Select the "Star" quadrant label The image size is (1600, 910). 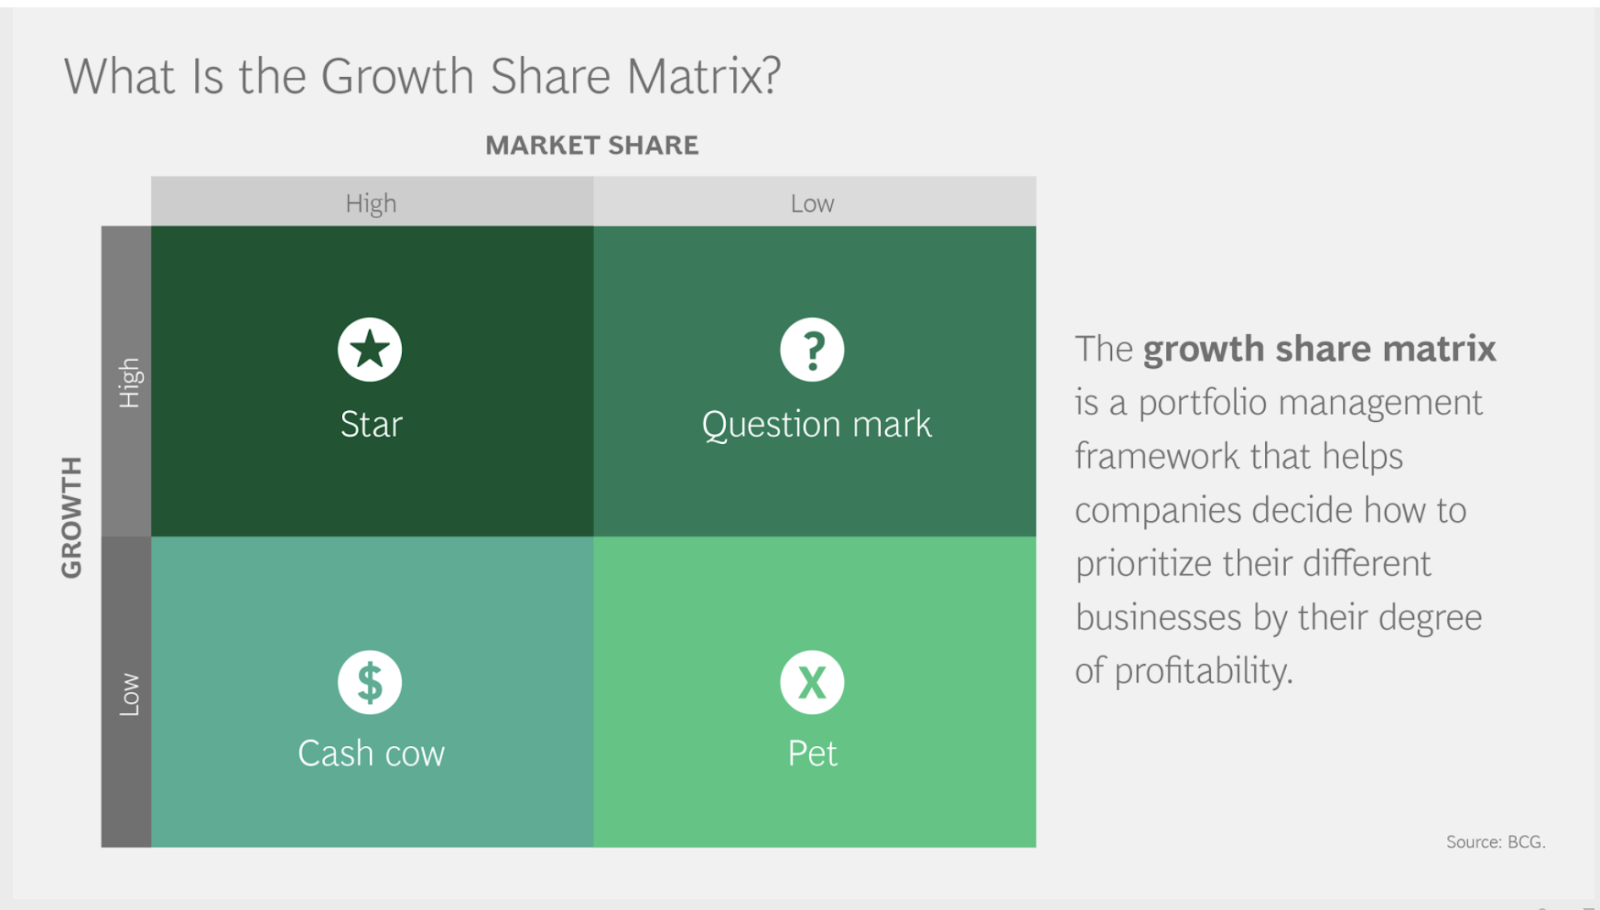[371, 424]
